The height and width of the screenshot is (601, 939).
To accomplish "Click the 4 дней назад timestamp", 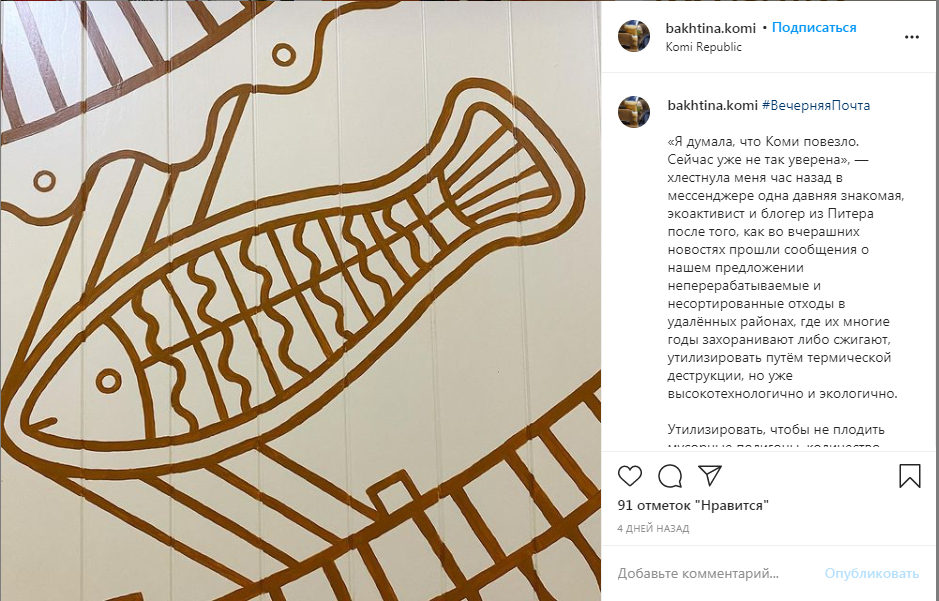I will coord(653,529).
